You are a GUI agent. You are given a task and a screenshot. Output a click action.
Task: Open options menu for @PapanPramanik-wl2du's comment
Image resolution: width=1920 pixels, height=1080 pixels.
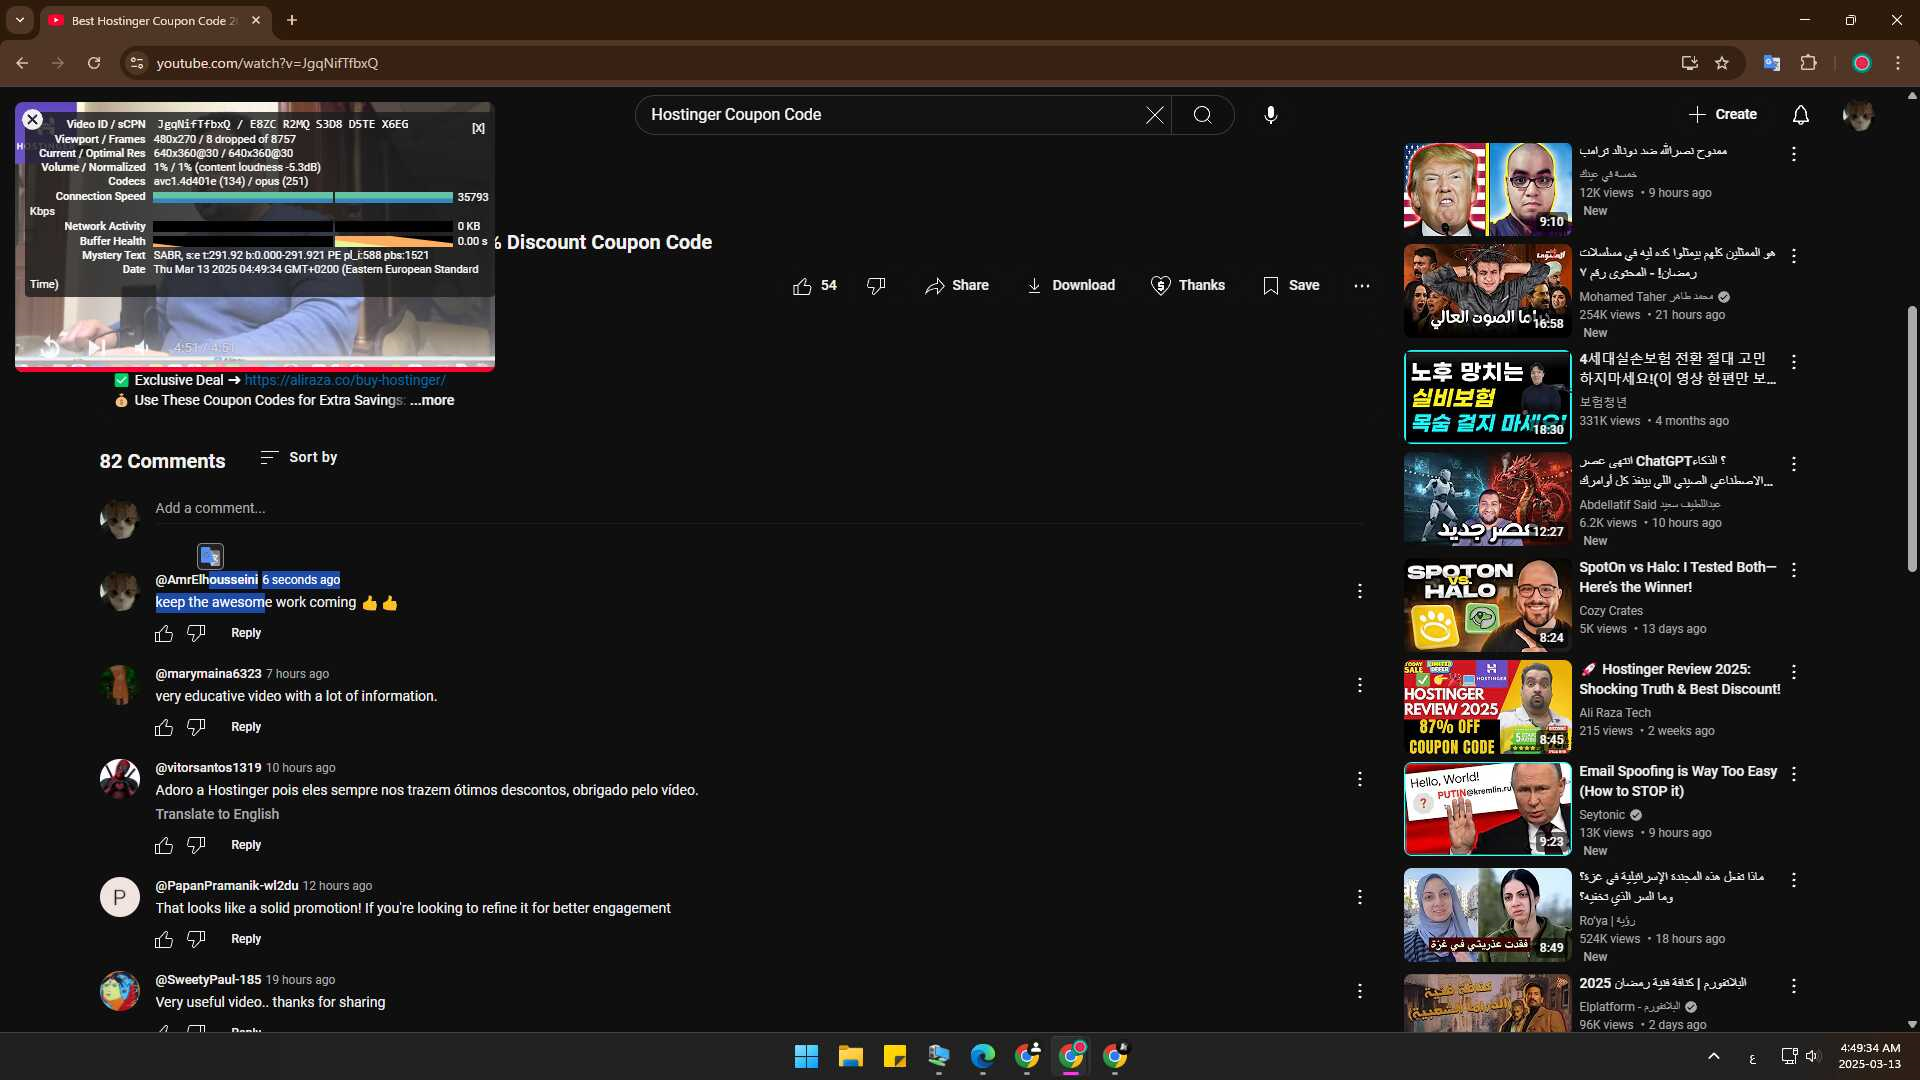[1359, 897]
